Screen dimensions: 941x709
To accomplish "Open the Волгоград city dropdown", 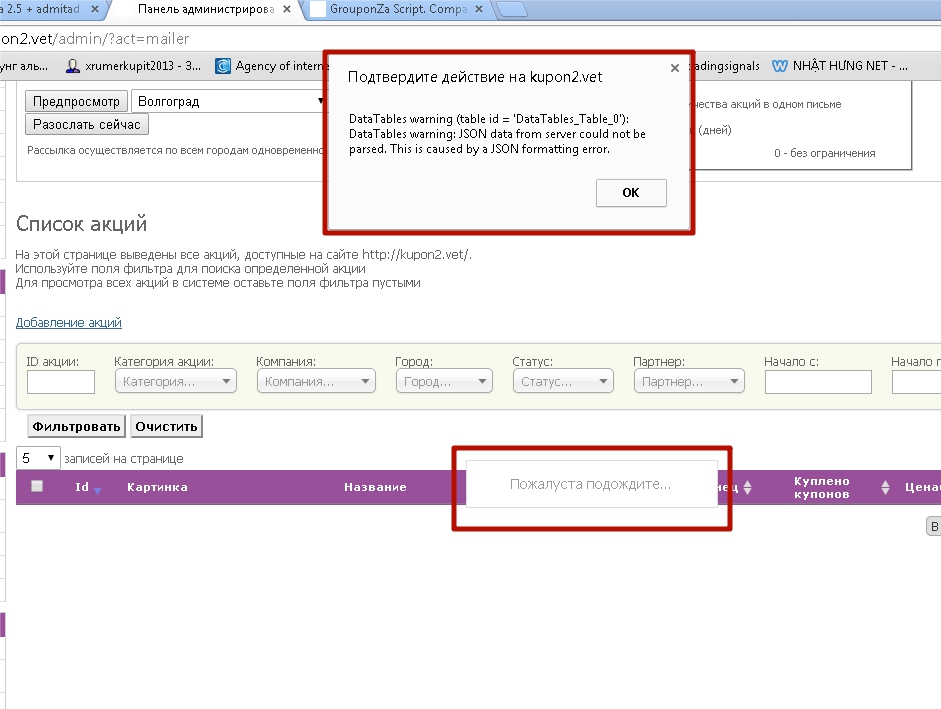I will (230, 102).
